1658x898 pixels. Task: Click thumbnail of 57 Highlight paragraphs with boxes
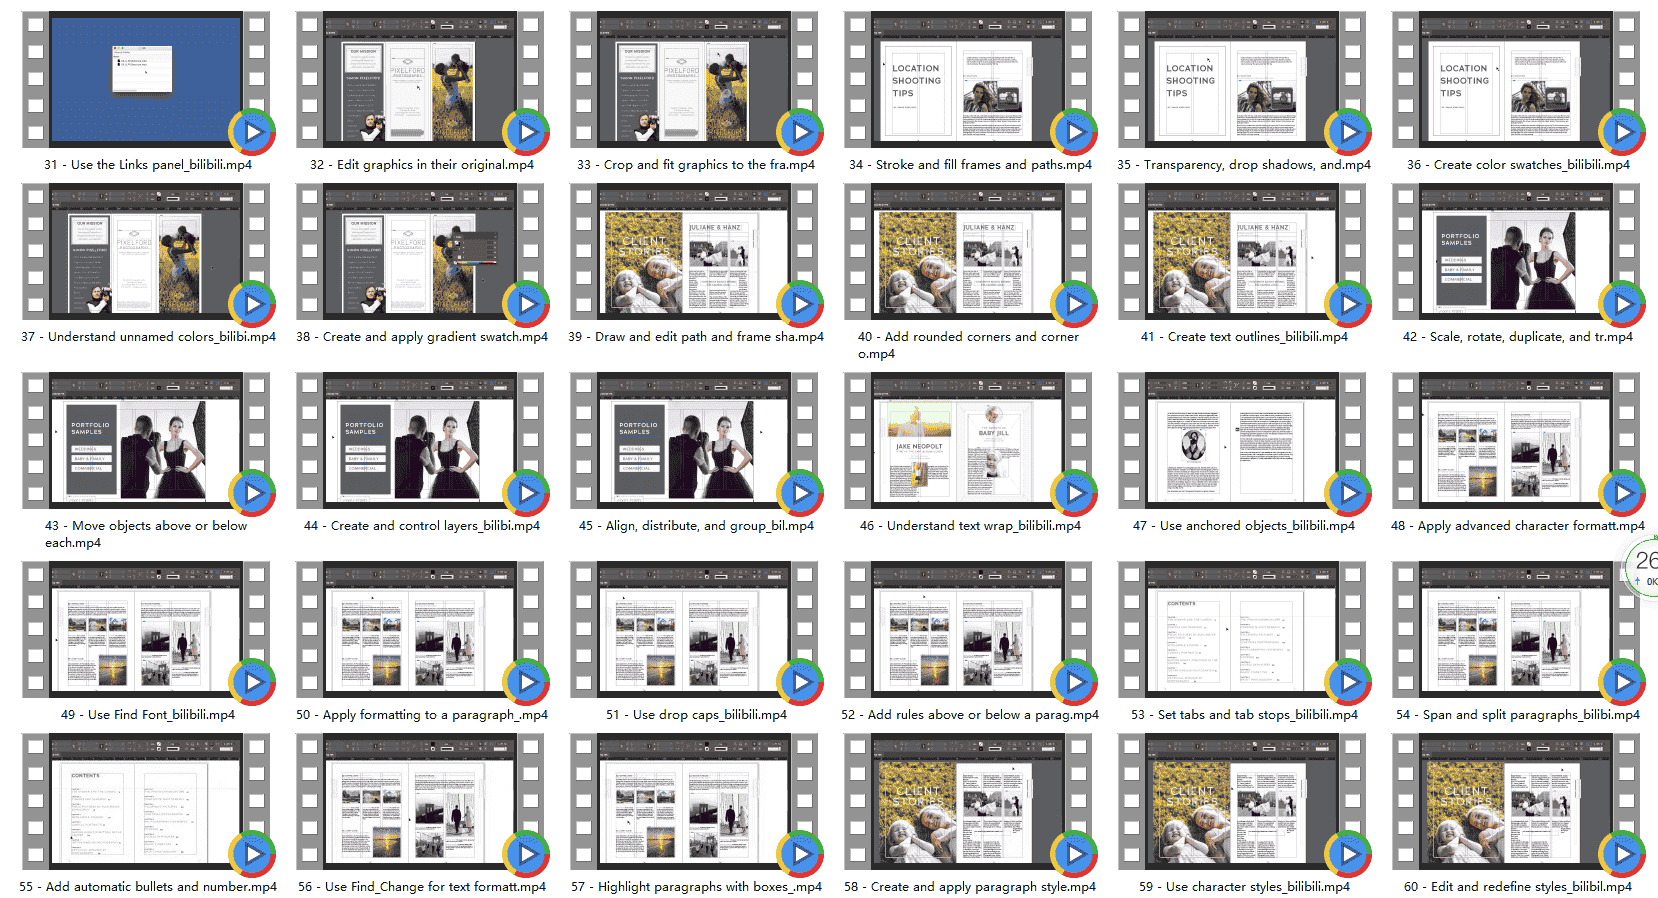pyautogui.click(x=694, y=802)
